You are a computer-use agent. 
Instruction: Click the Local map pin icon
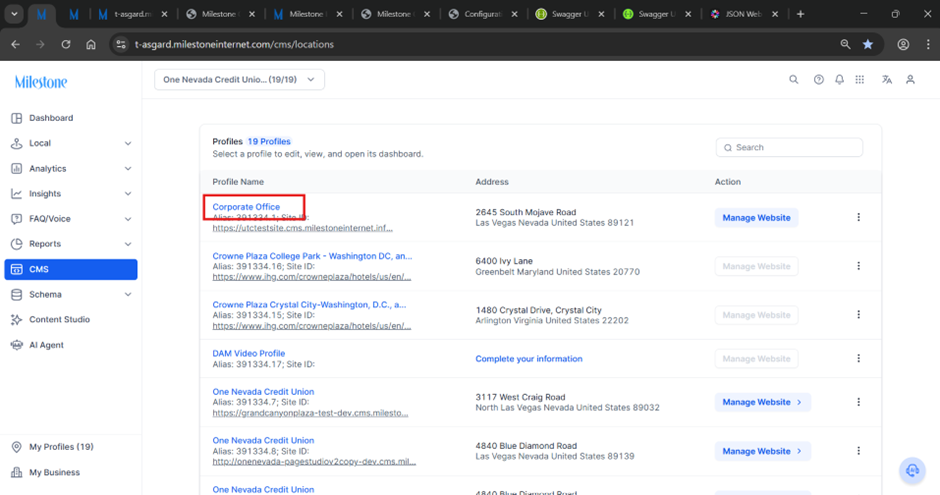17,143
